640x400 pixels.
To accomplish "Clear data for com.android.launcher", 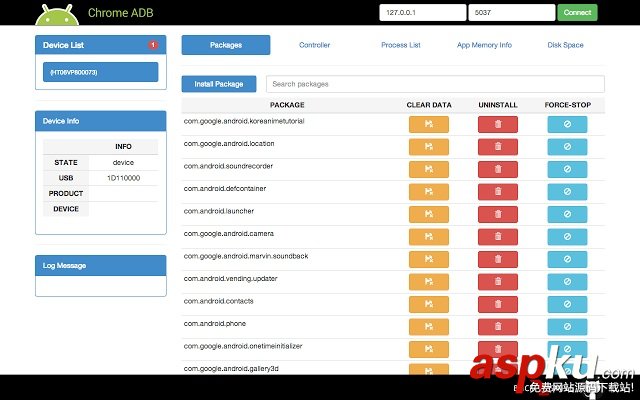I will pyautogui.click(x=429, y=214).
